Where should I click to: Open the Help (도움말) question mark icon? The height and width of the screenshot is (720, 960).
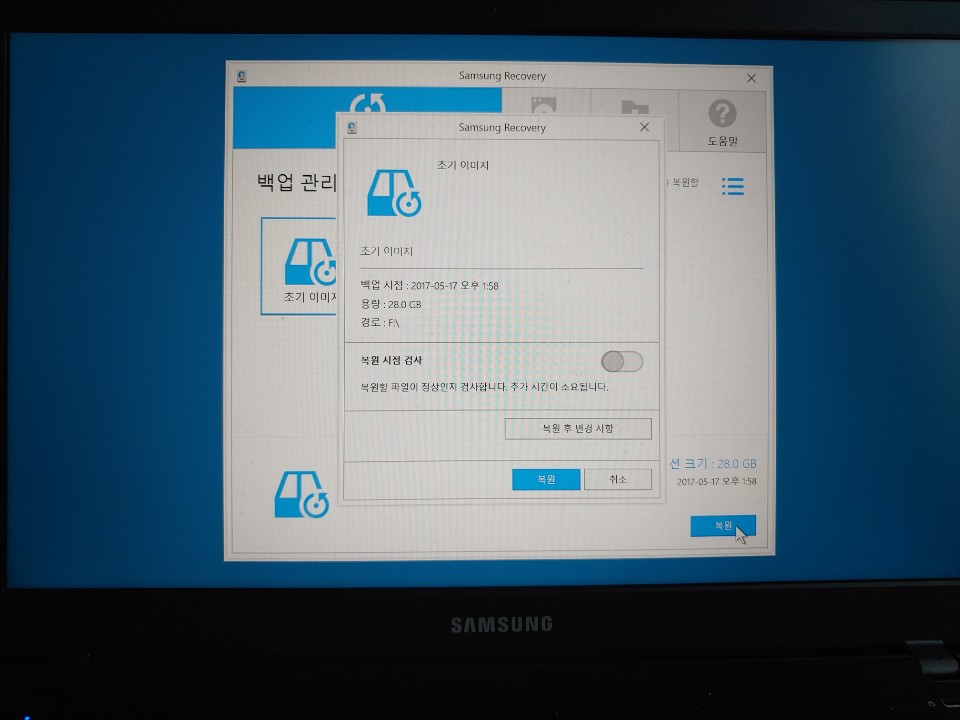point(720,110)
